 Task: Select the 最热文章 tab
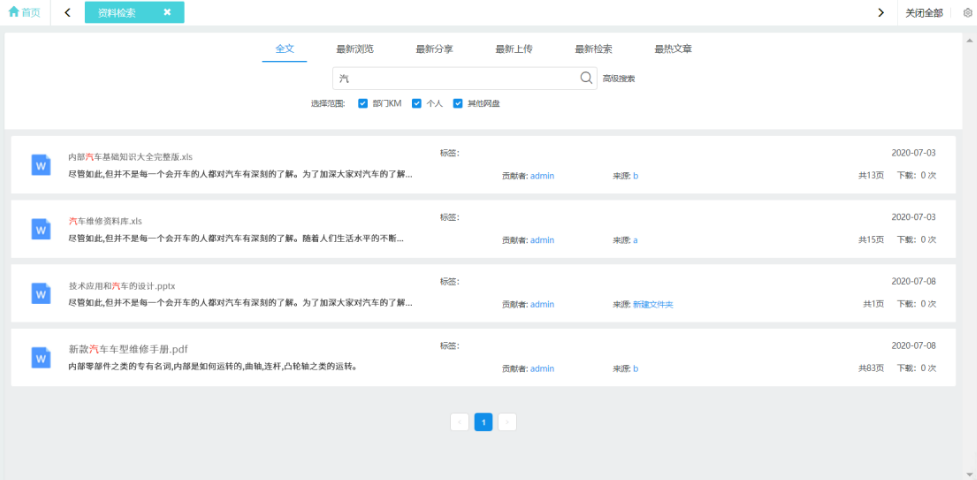point(673,48)
